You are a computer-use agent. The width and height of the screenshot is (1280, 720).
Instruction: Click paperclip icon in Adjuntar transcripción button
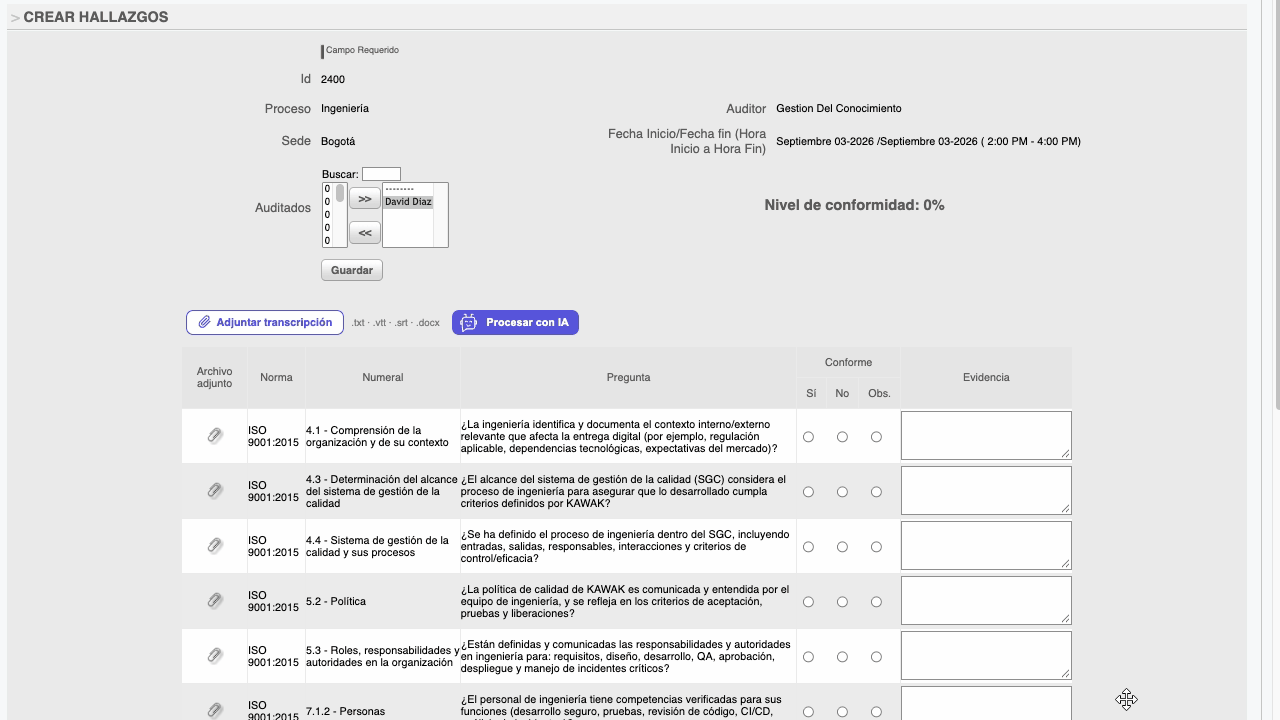tap(204, 322)
